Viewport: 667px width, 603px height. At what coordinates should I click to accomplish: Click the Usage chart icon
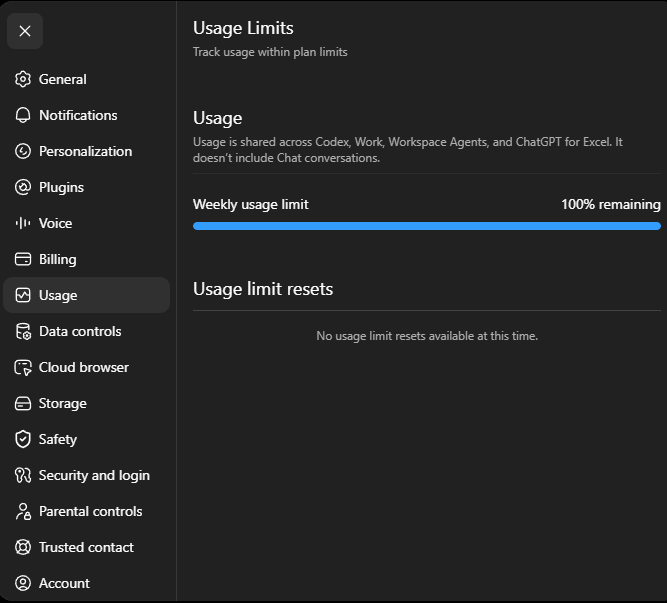[x=23, y=295]
